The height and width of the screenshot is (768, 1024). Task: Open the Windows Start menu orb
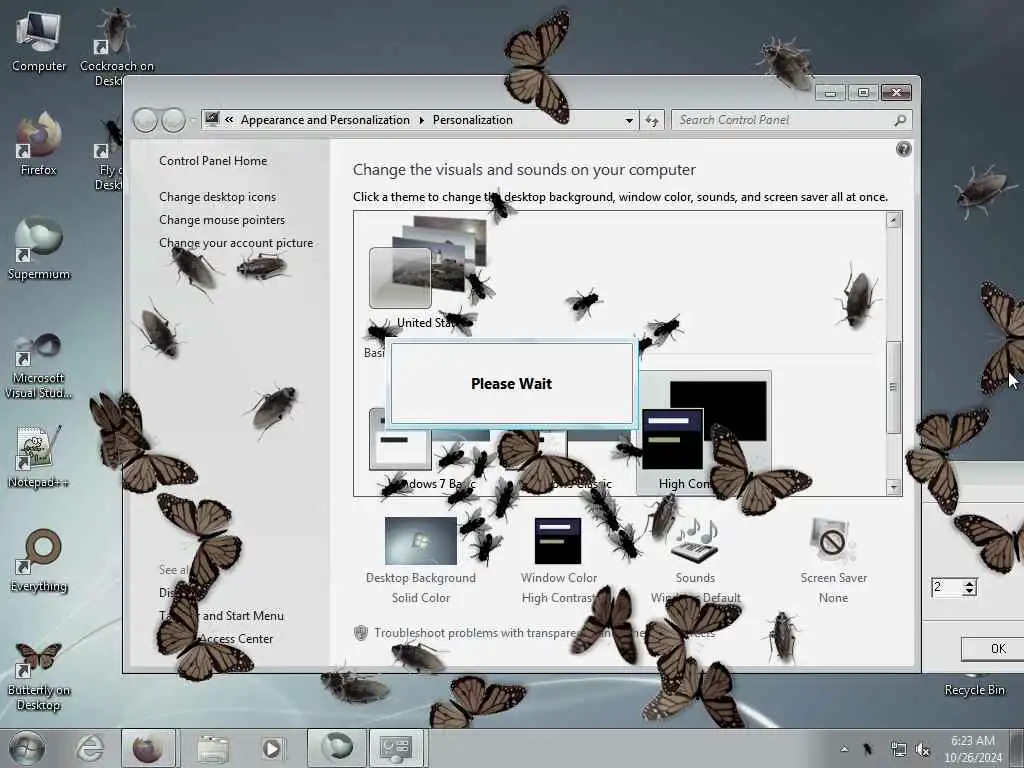(27, 748)
